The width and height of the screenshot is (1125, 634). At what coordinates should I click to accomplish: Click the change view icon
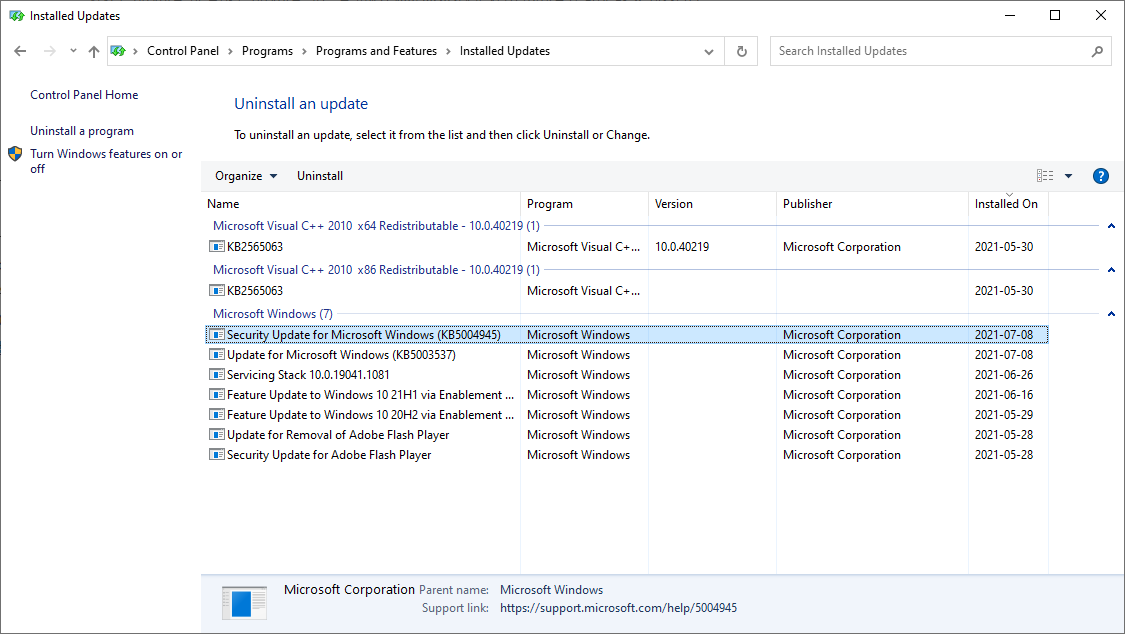[x=1045, y=176]
